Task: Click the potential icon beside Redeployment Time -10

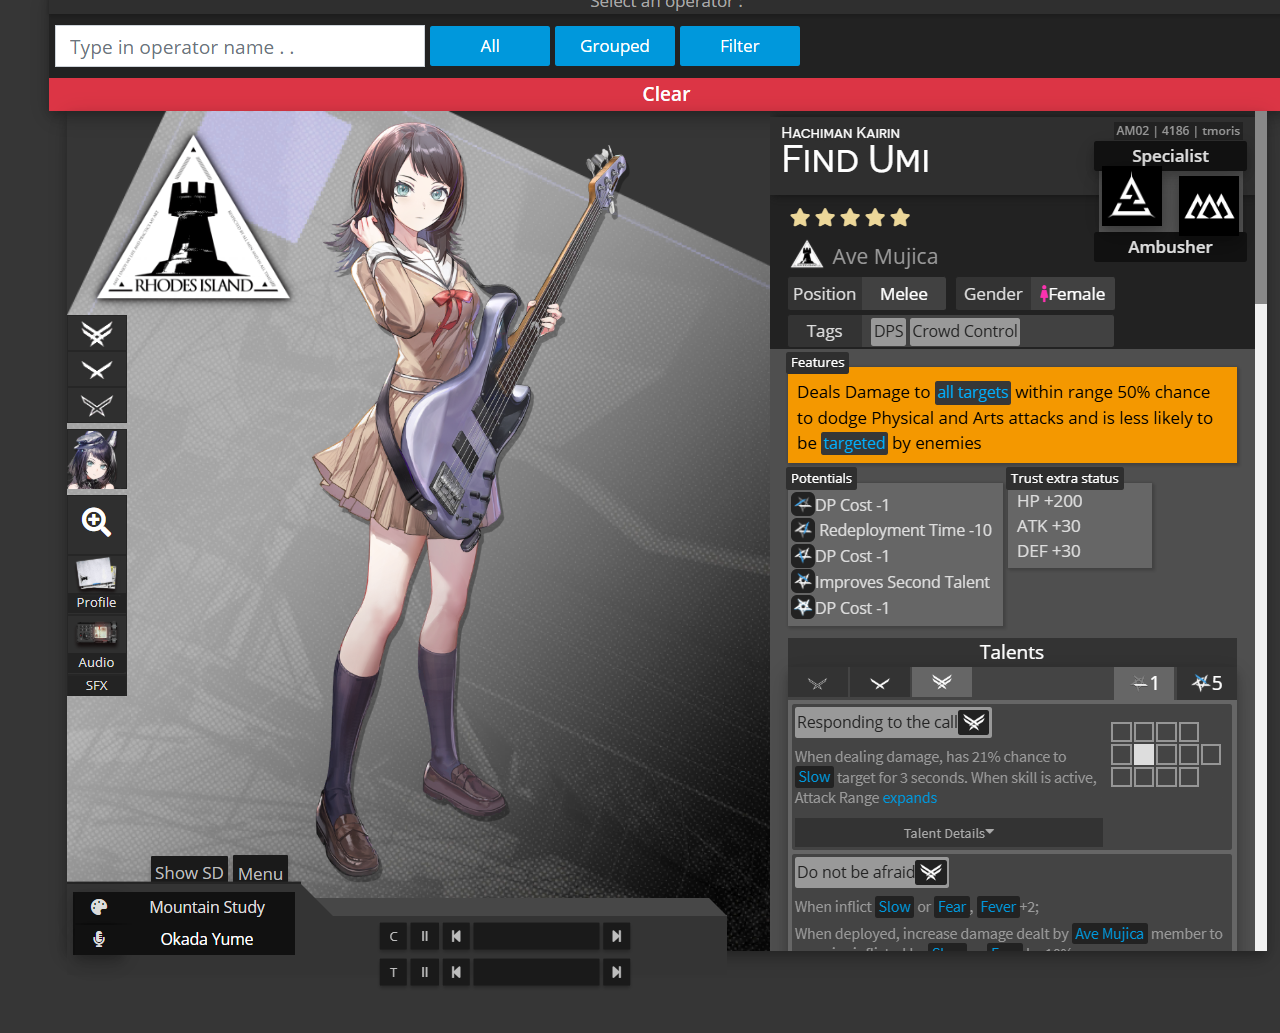Action: (x=803, y=530)
